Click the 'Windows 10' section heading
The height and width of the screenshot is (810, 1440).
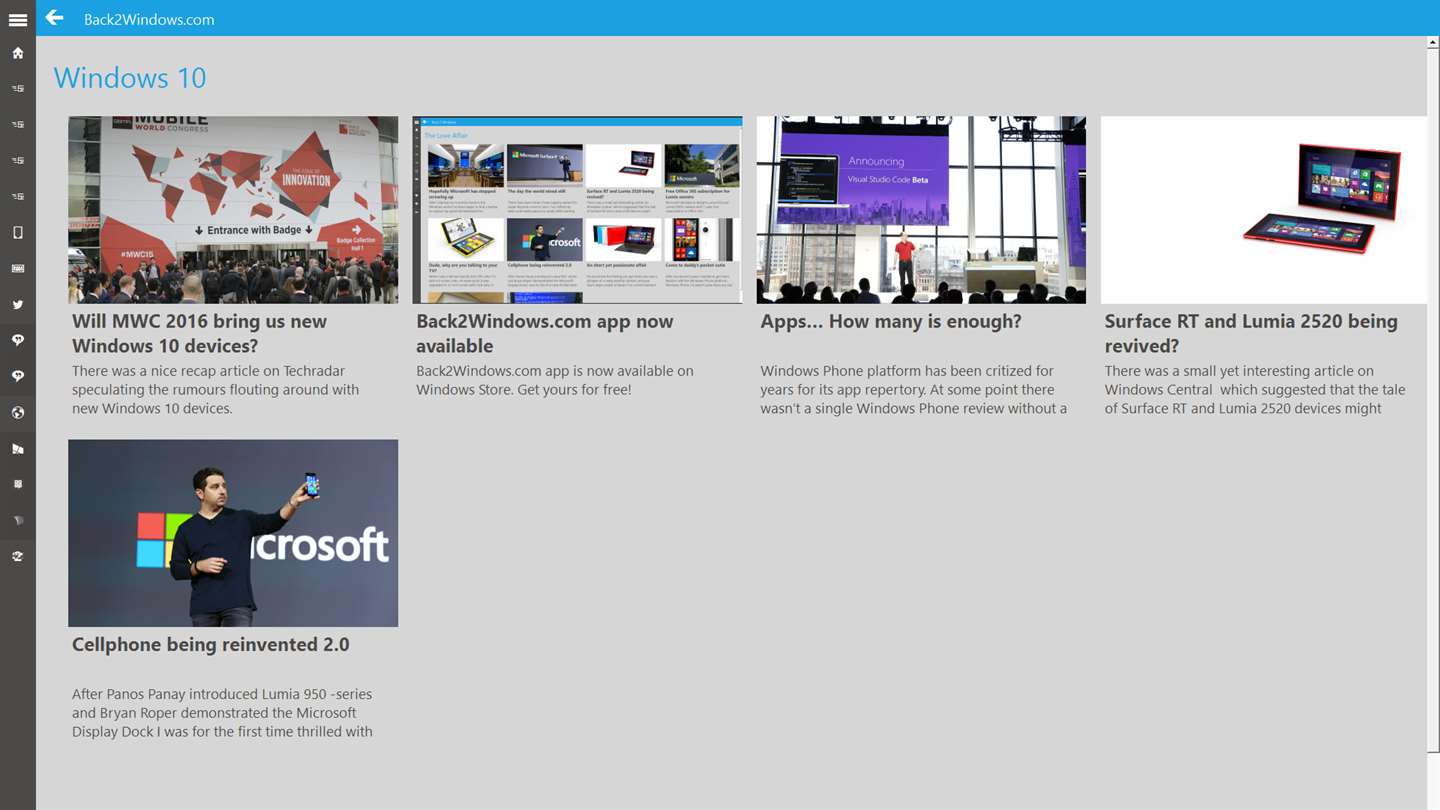click(130, 77)
